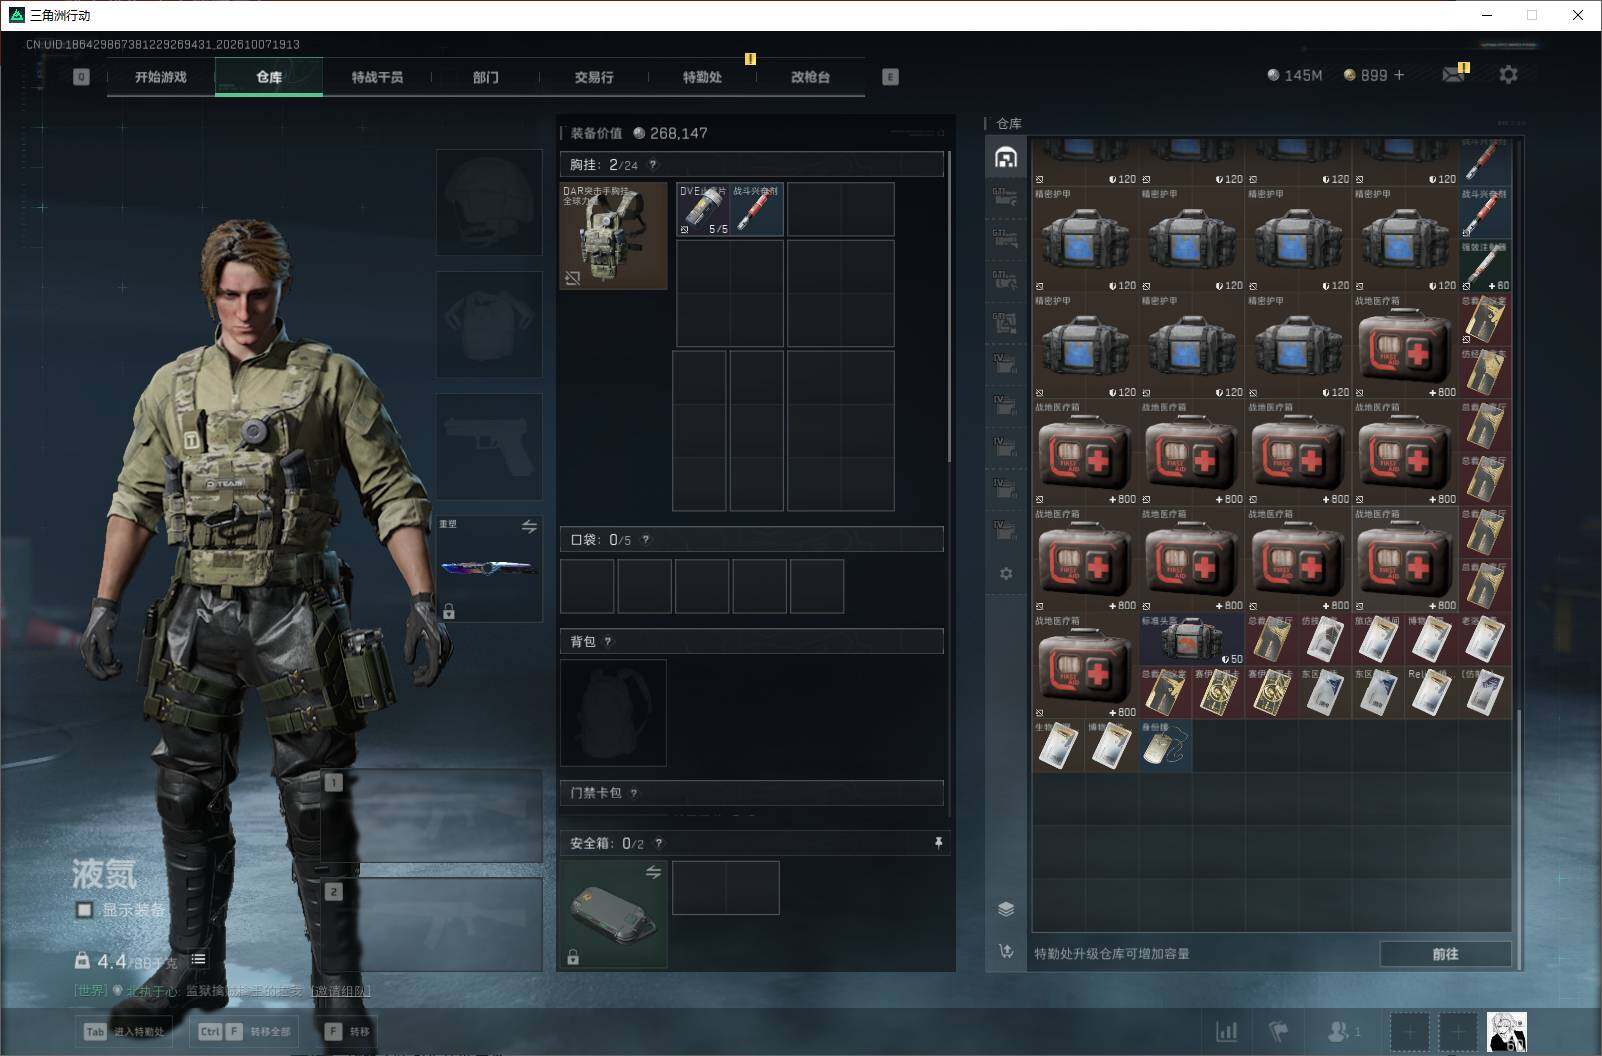This screenshot has height=1056, width=1602.
Task: Click the help question mark beside 口袋
Action: point(646,540)
